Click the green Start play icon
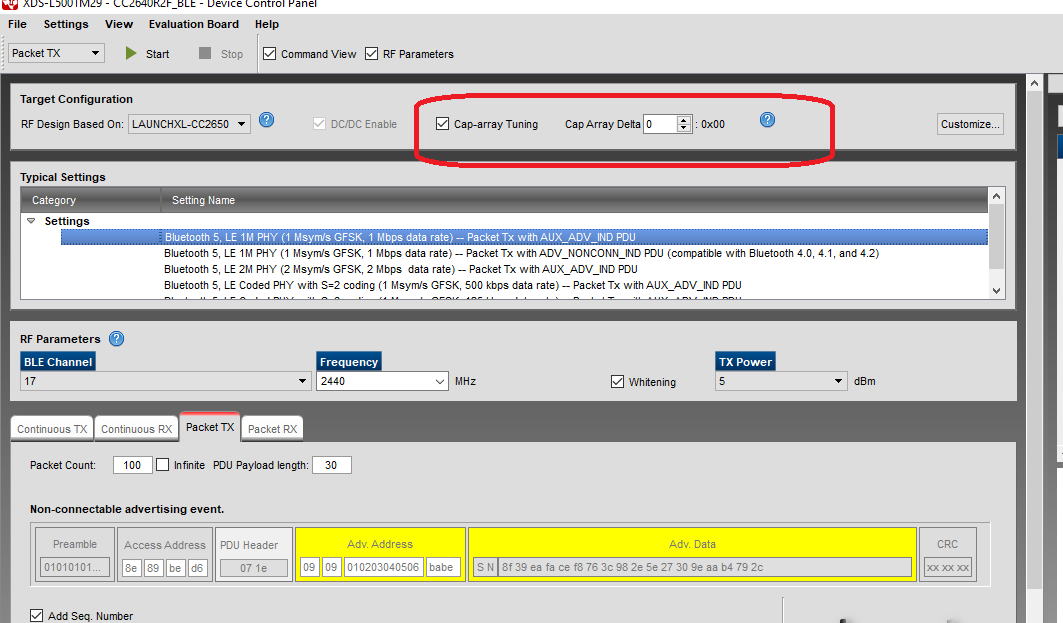This screenshot has height=623, width=1063. (131, 53)
